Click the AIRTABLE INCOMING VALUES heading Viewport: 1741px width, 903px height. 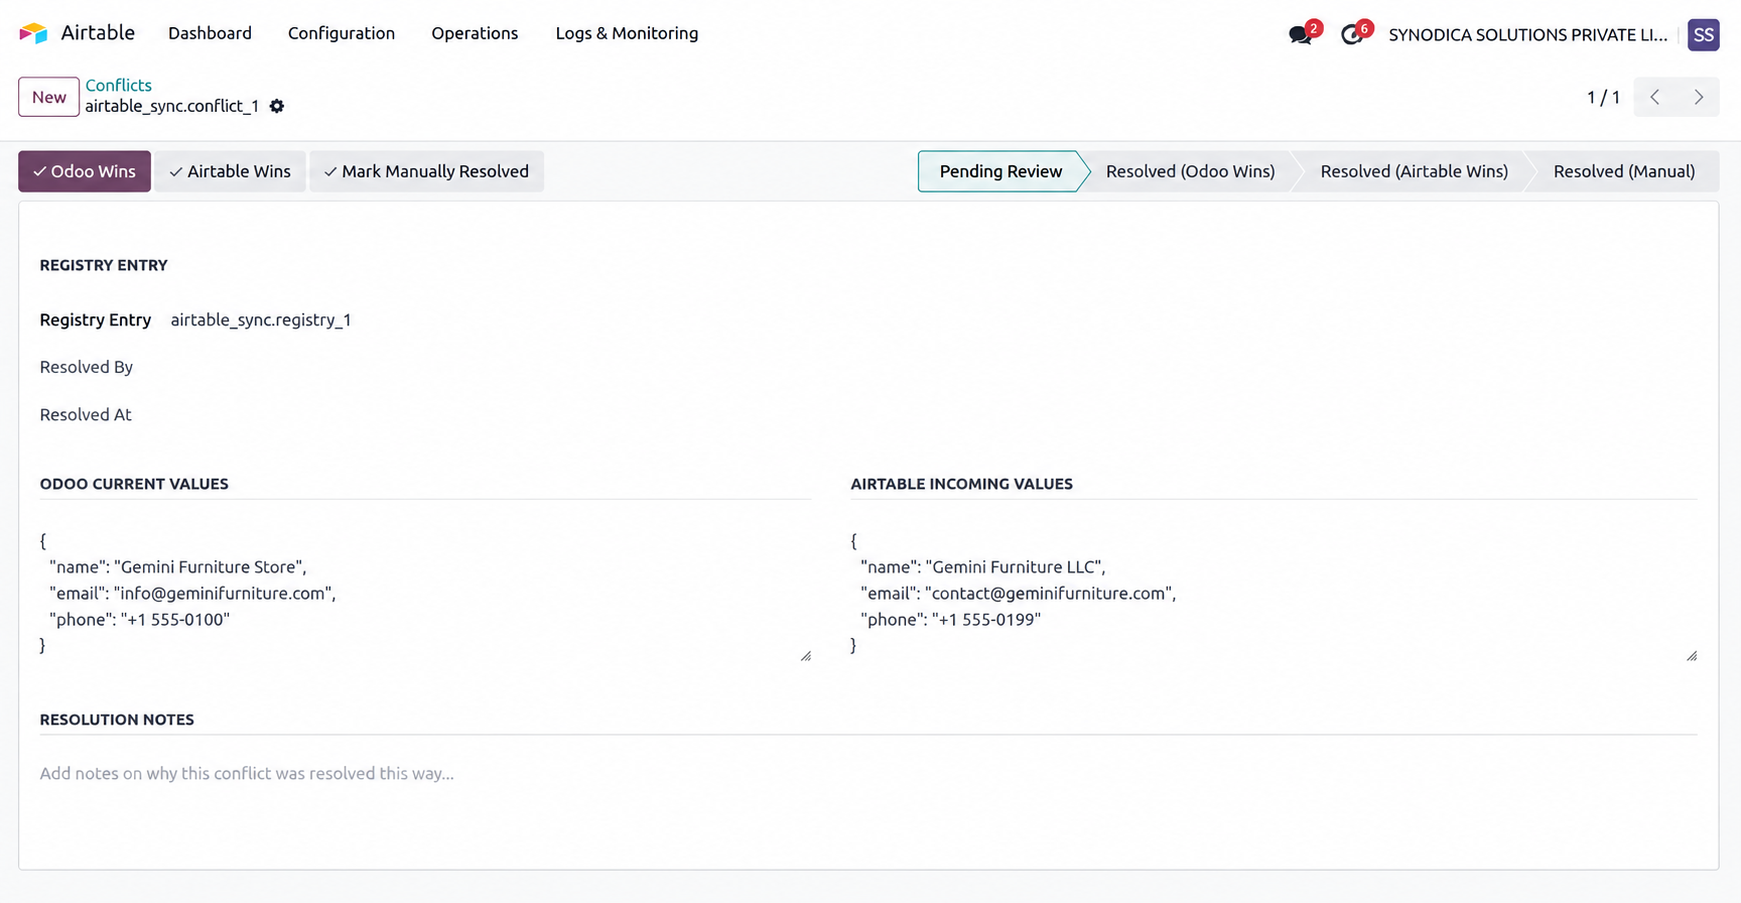(962, 484)
